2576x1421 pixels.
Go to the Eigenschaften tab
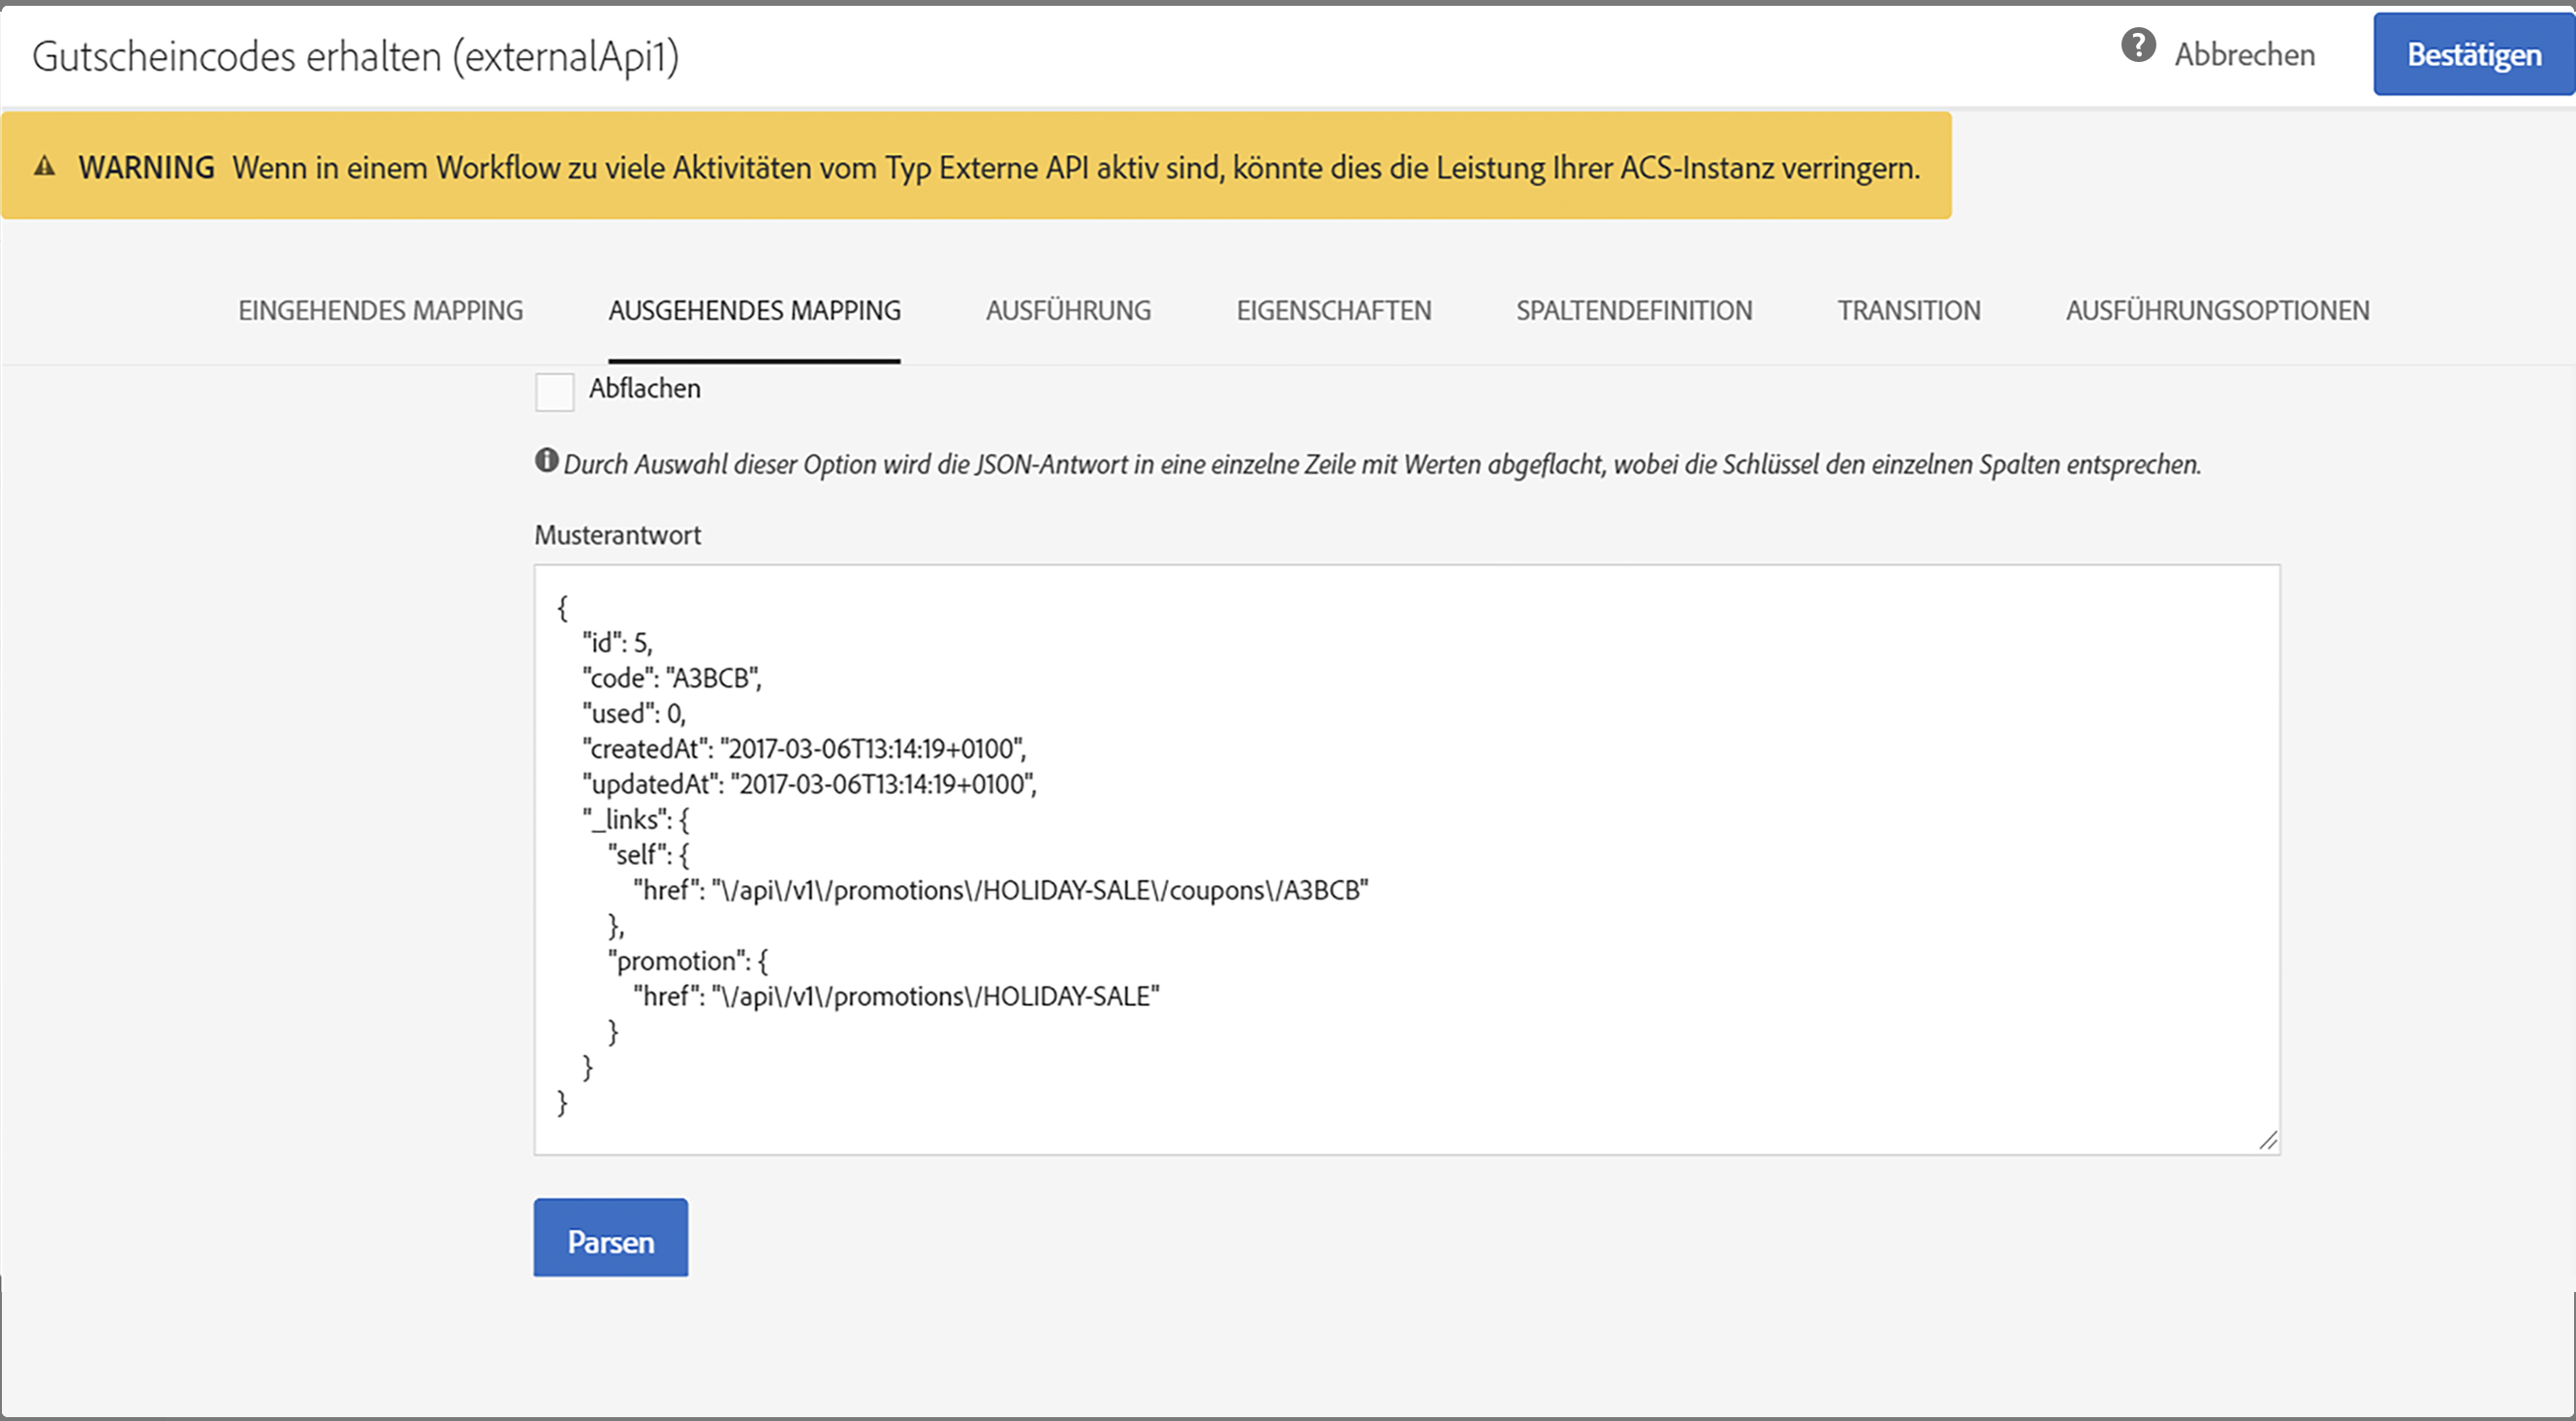click(1333, 311)
